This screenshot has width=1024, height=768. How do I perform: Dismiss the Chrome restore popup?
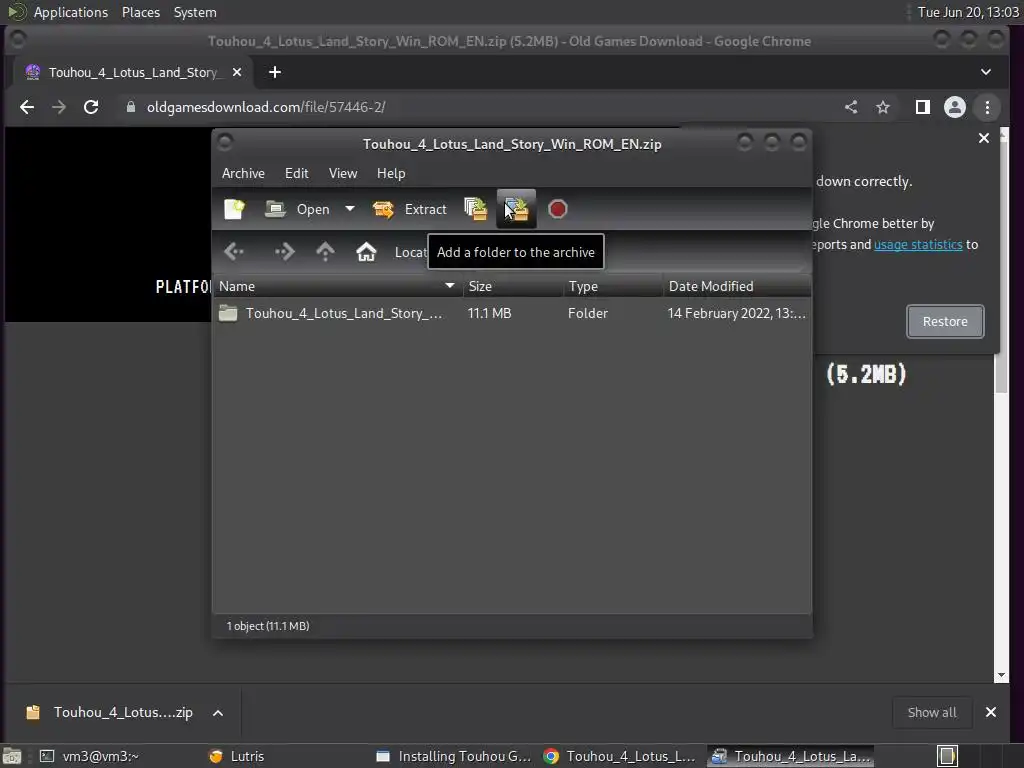pyautogui.click(x=984, y=138)
